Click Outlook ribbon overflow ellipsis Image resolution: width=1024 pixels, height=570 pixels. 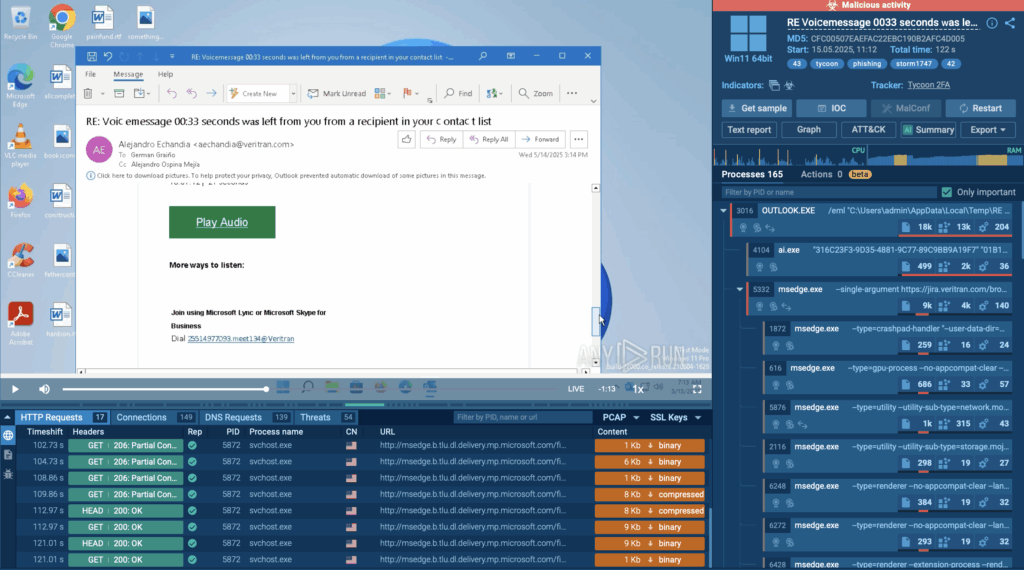(572, 93)
